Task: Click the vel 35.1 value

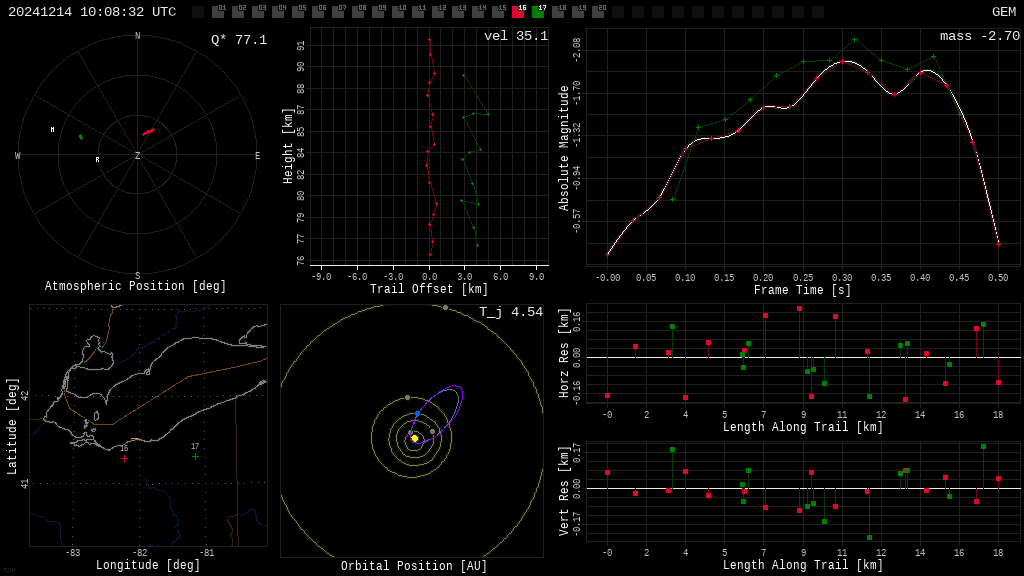Action: click(x=516, y=36)
